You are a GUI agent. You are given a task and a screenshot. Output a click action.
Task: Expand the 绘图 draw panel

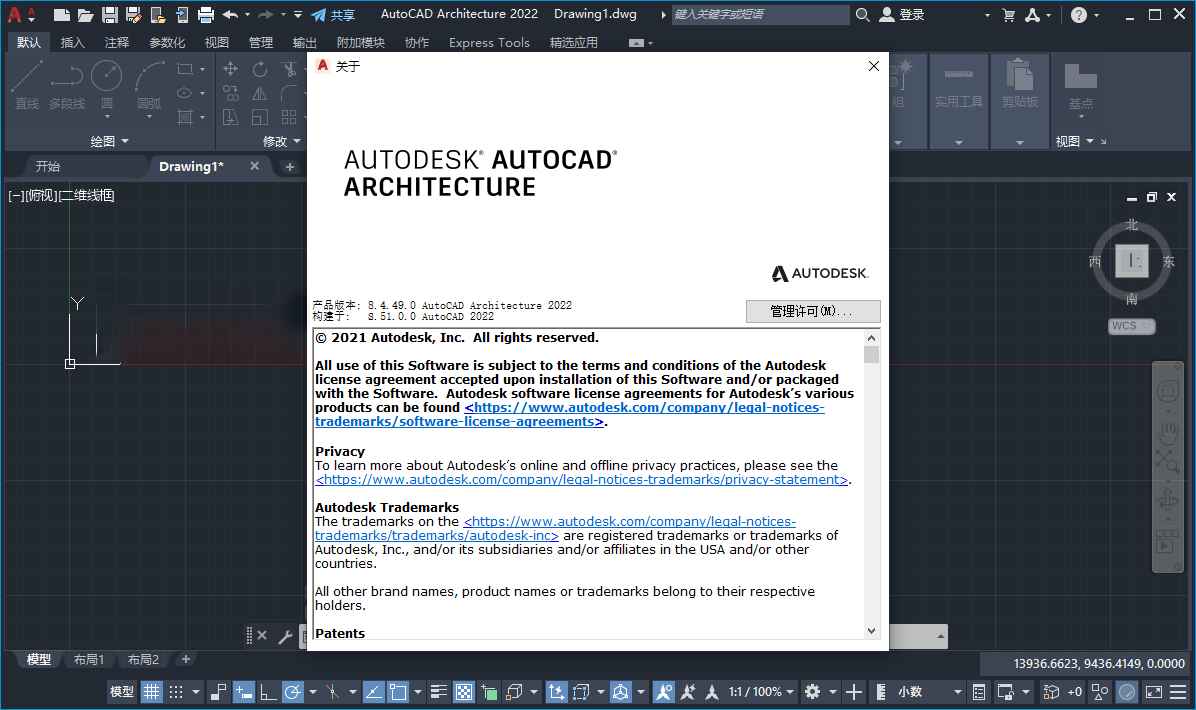coord(110,141)
